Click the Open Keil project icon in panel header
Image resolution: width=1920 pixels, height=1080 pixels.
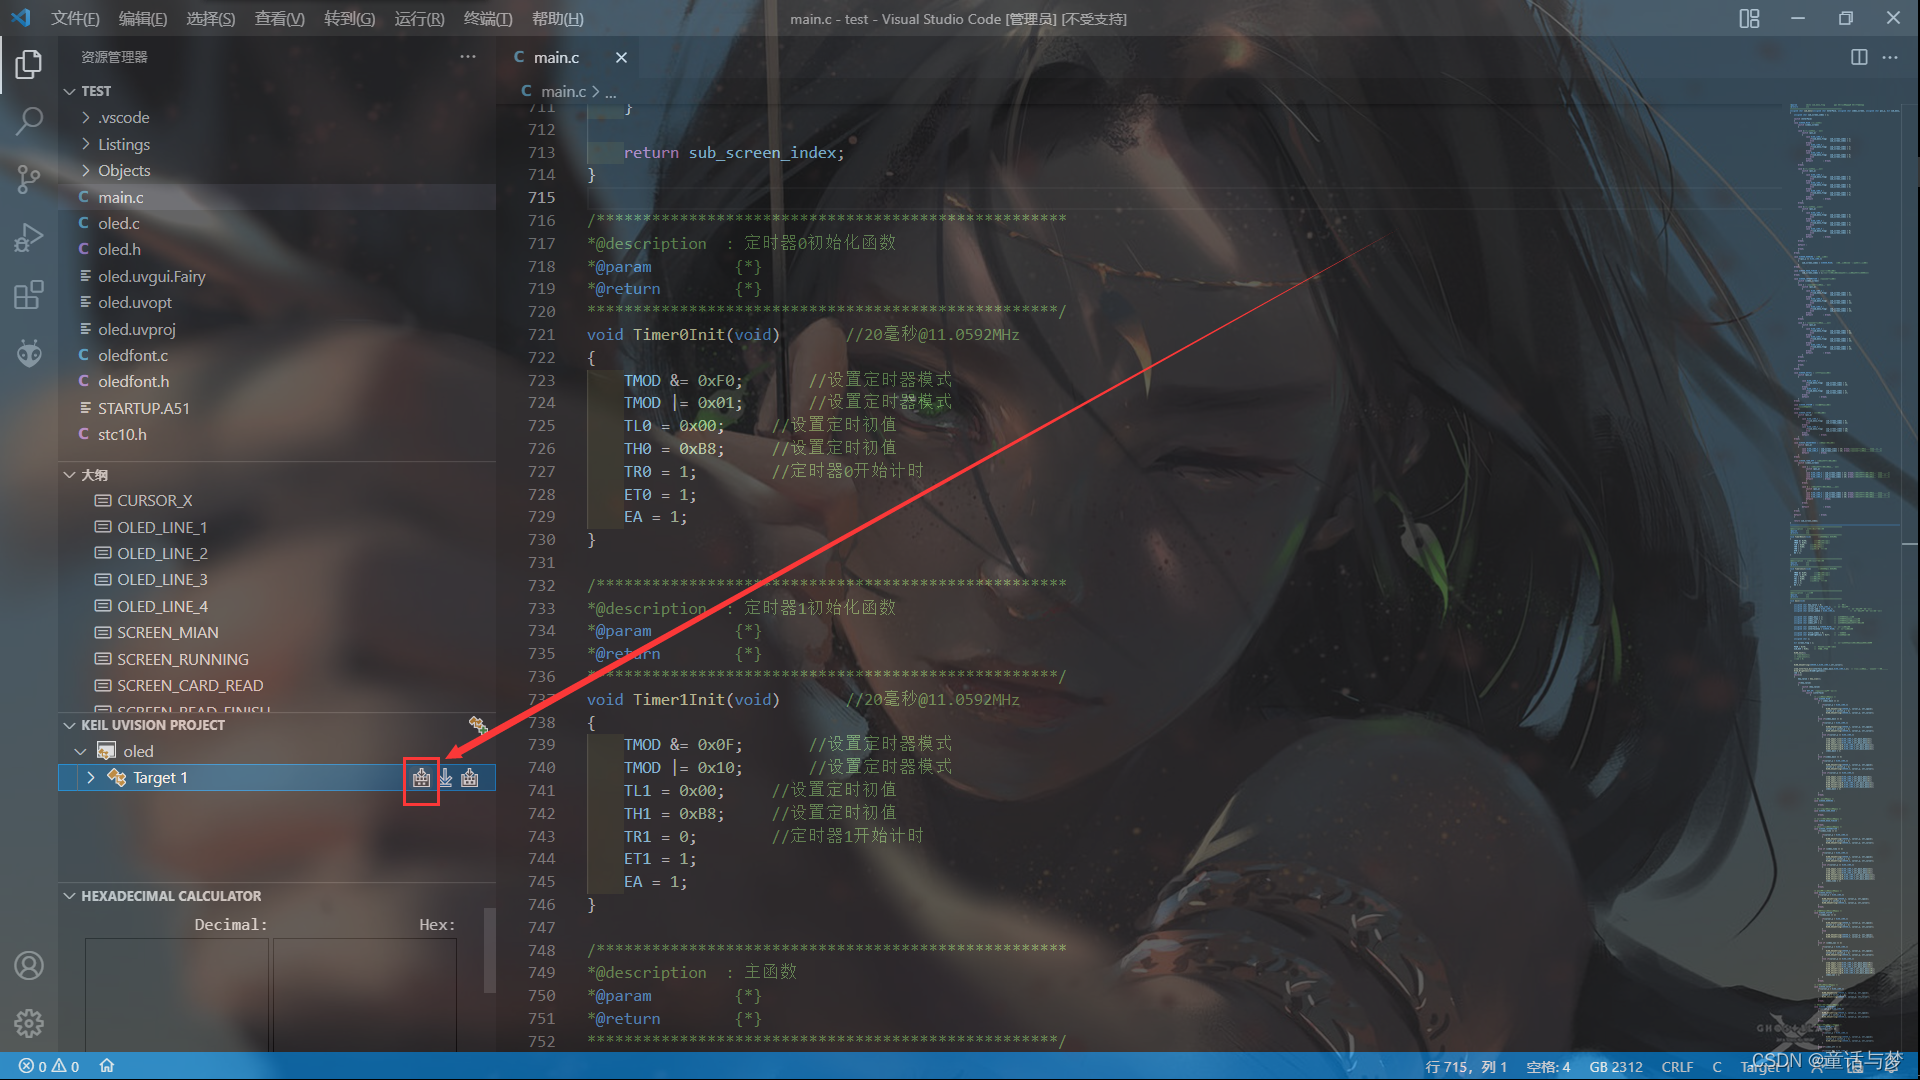pyautogui.click(x=478, y=725)
